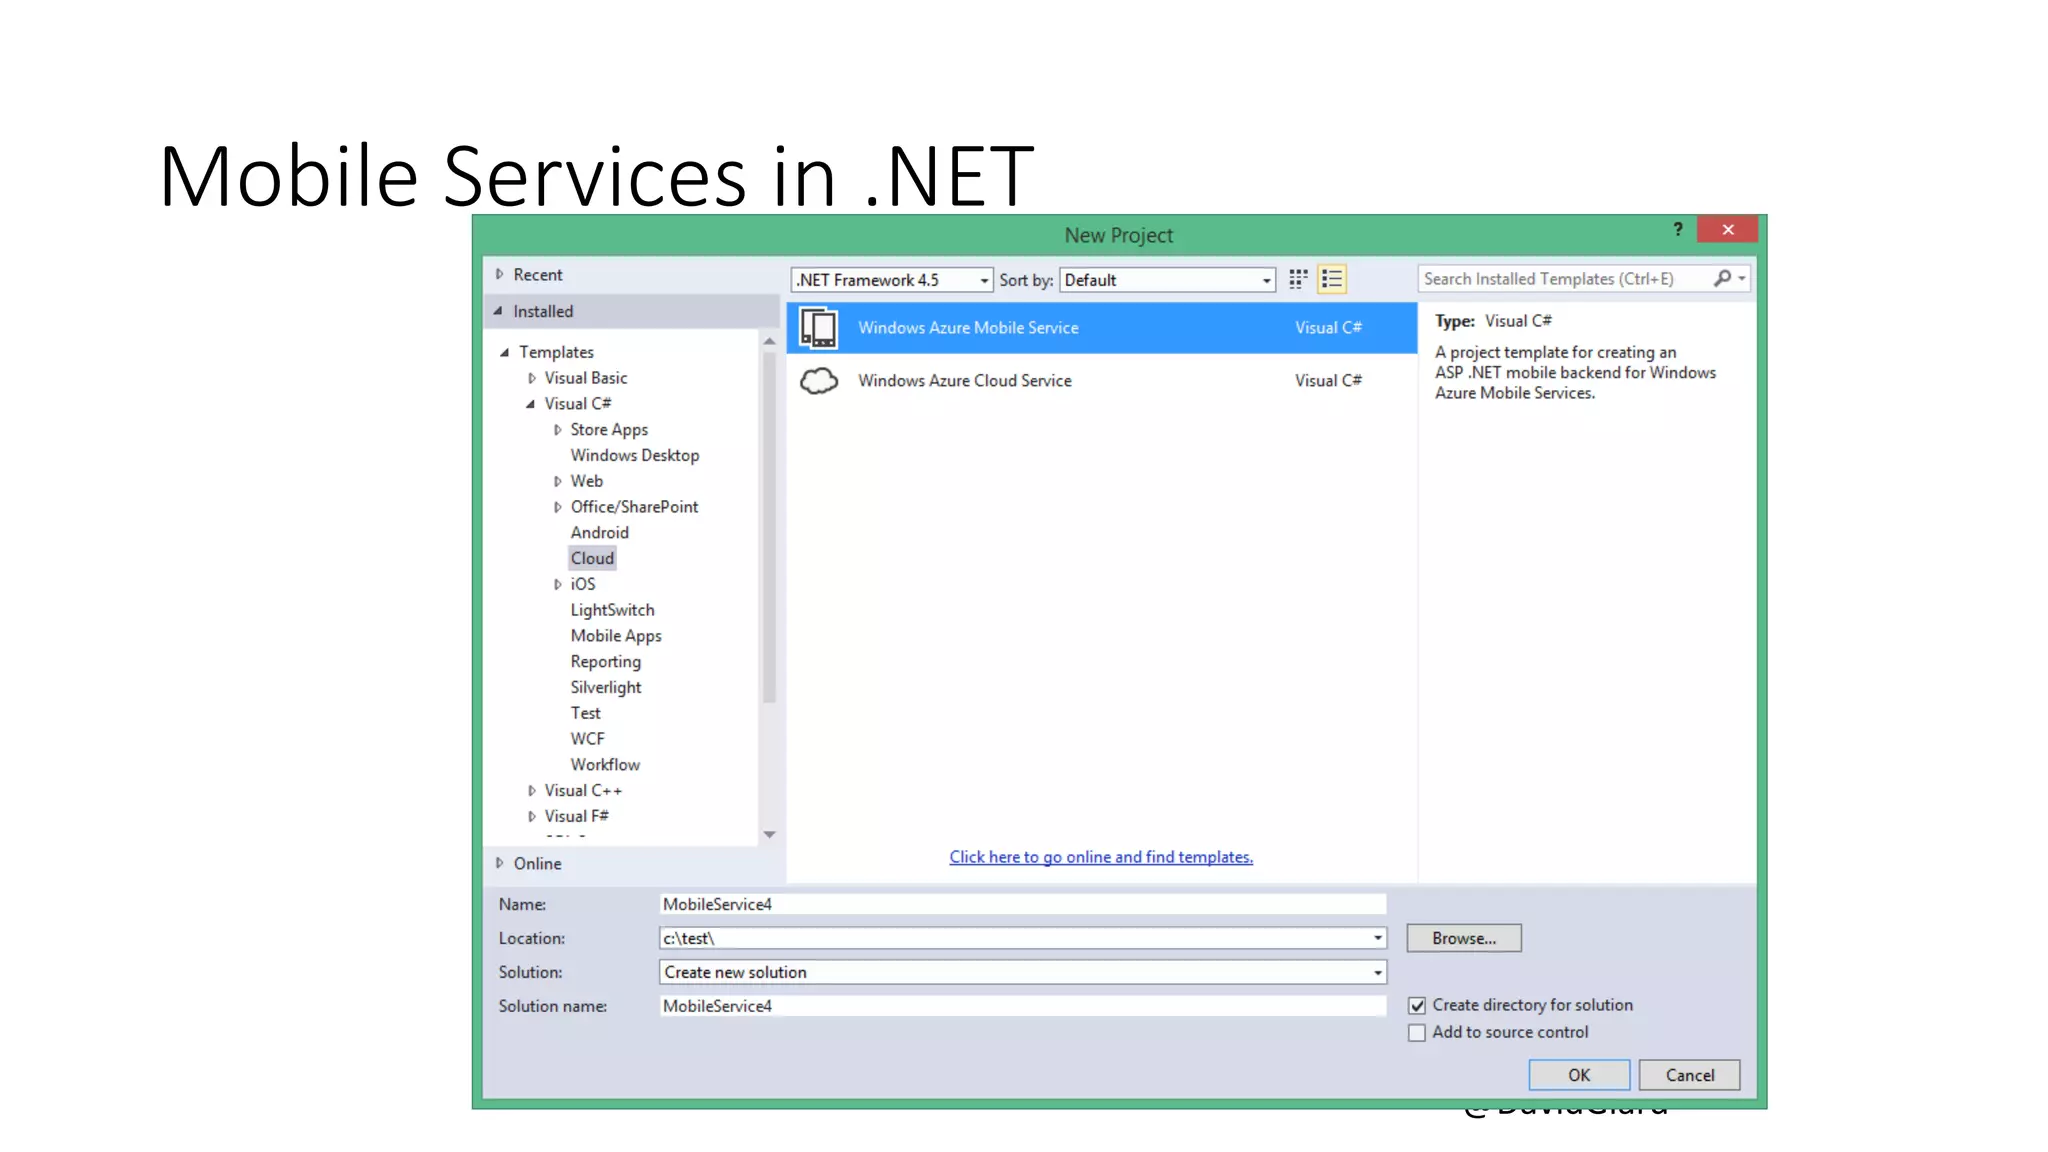Viewport: 2048px width, 1152px height.
Task: Click the Cancel button
Action: click(x=1690, y=1075)
